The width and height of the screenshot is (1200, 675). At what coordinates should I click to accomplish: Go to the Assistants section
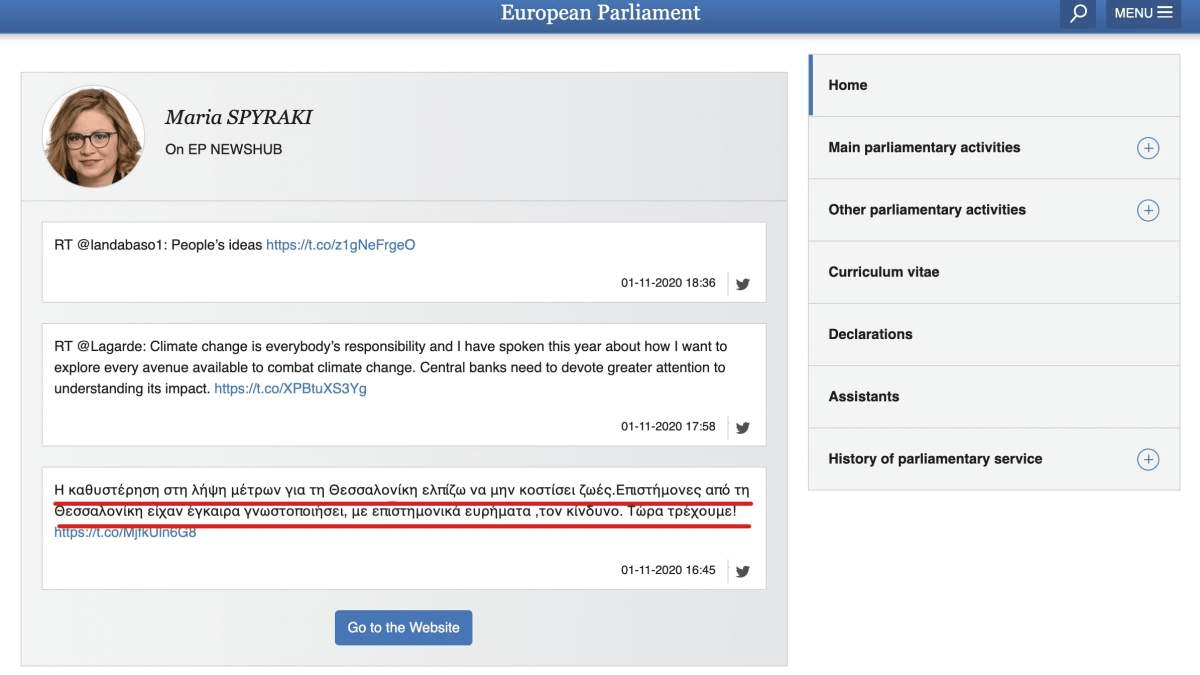coord(864,396)
